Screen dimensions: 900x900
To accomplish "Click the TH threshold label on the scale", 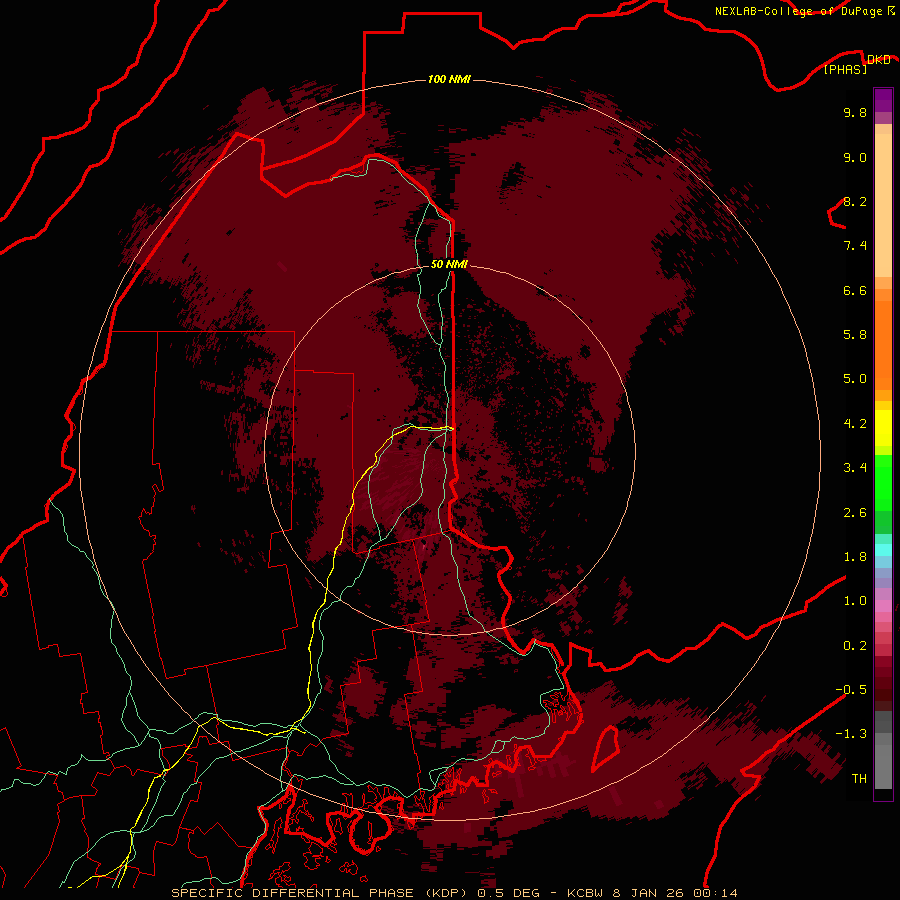I will tap(859, 778).
